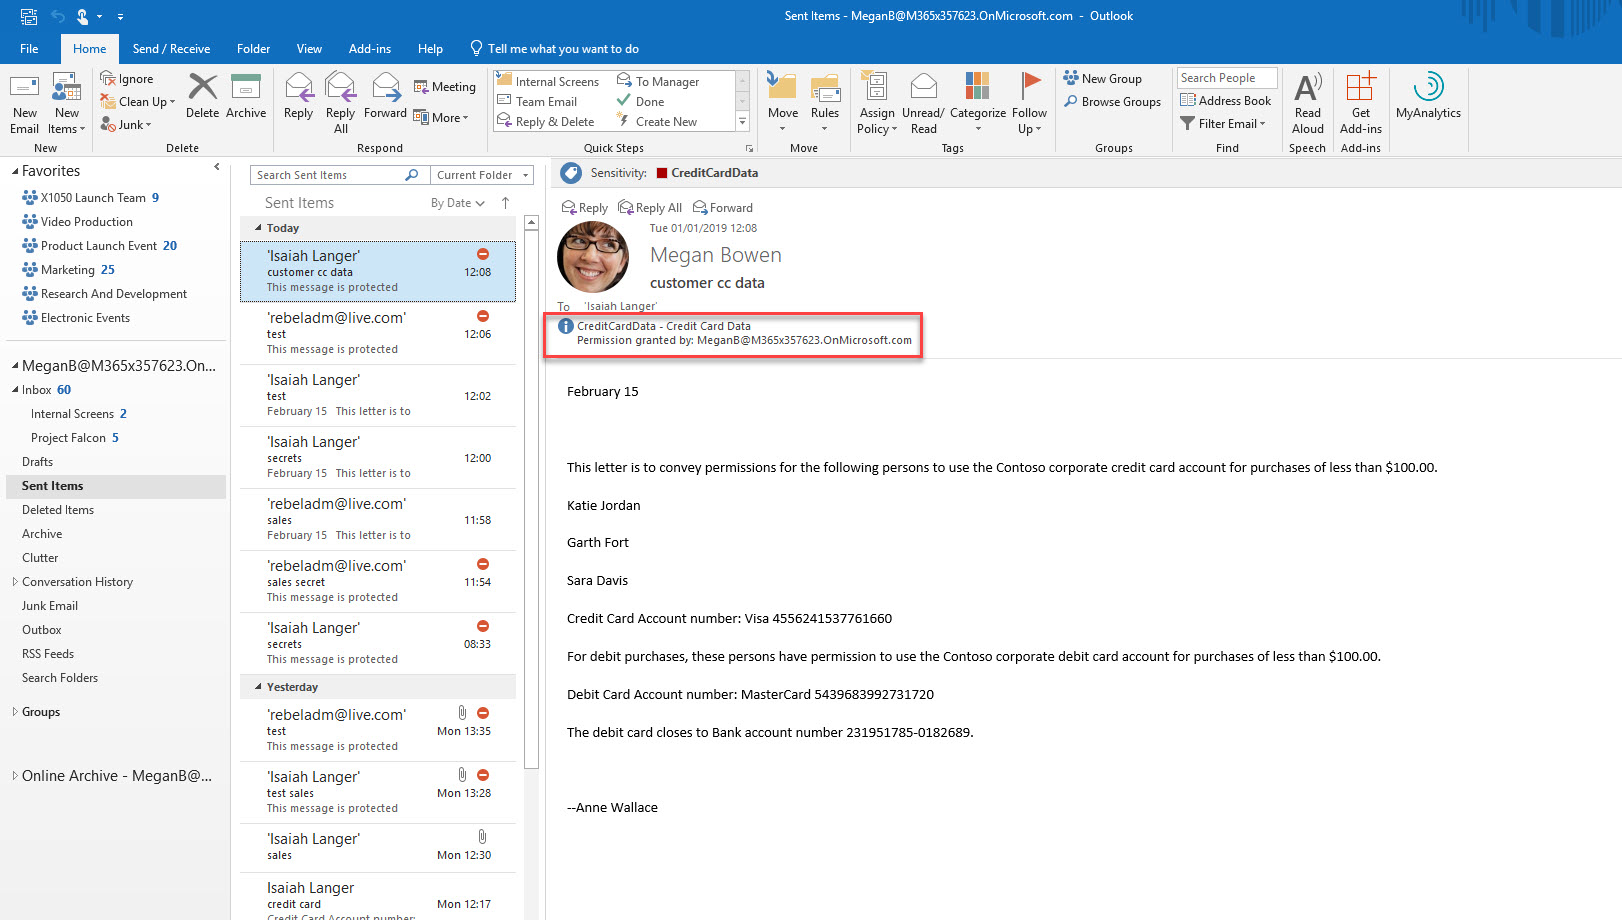Open the File tab

pos(29,49)
